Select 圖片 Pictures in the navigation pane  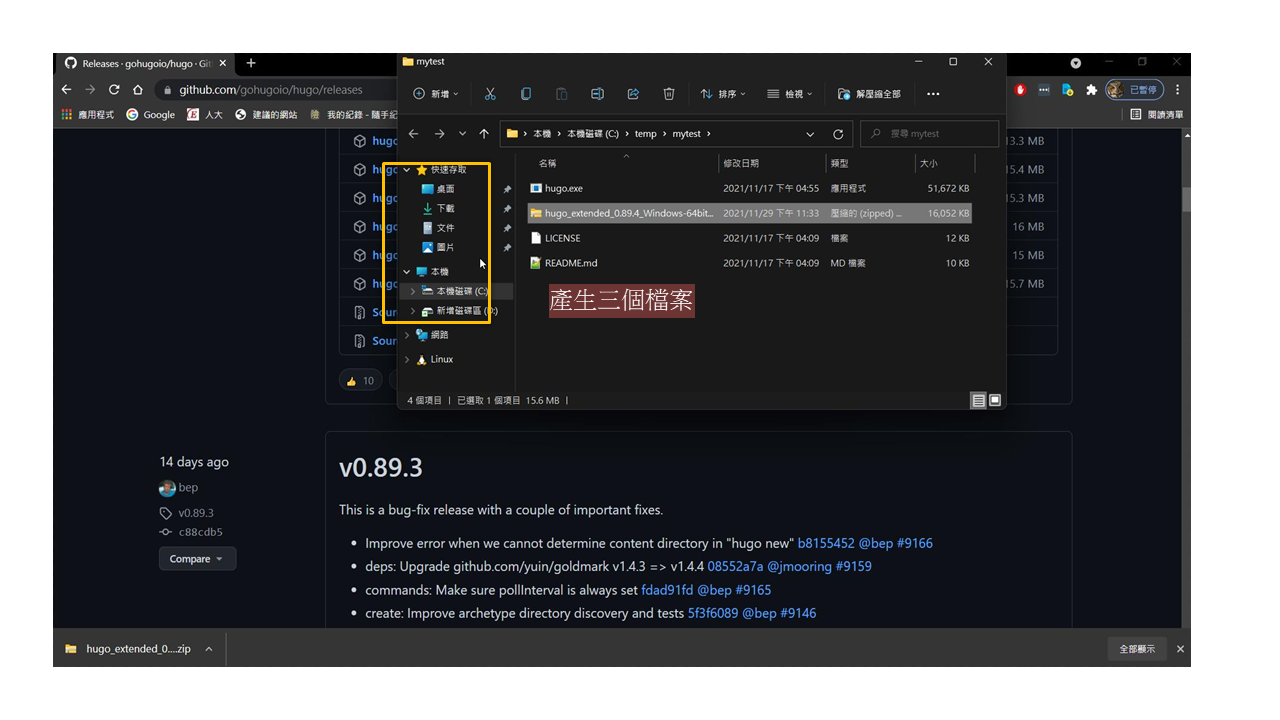tap(438, 247)
